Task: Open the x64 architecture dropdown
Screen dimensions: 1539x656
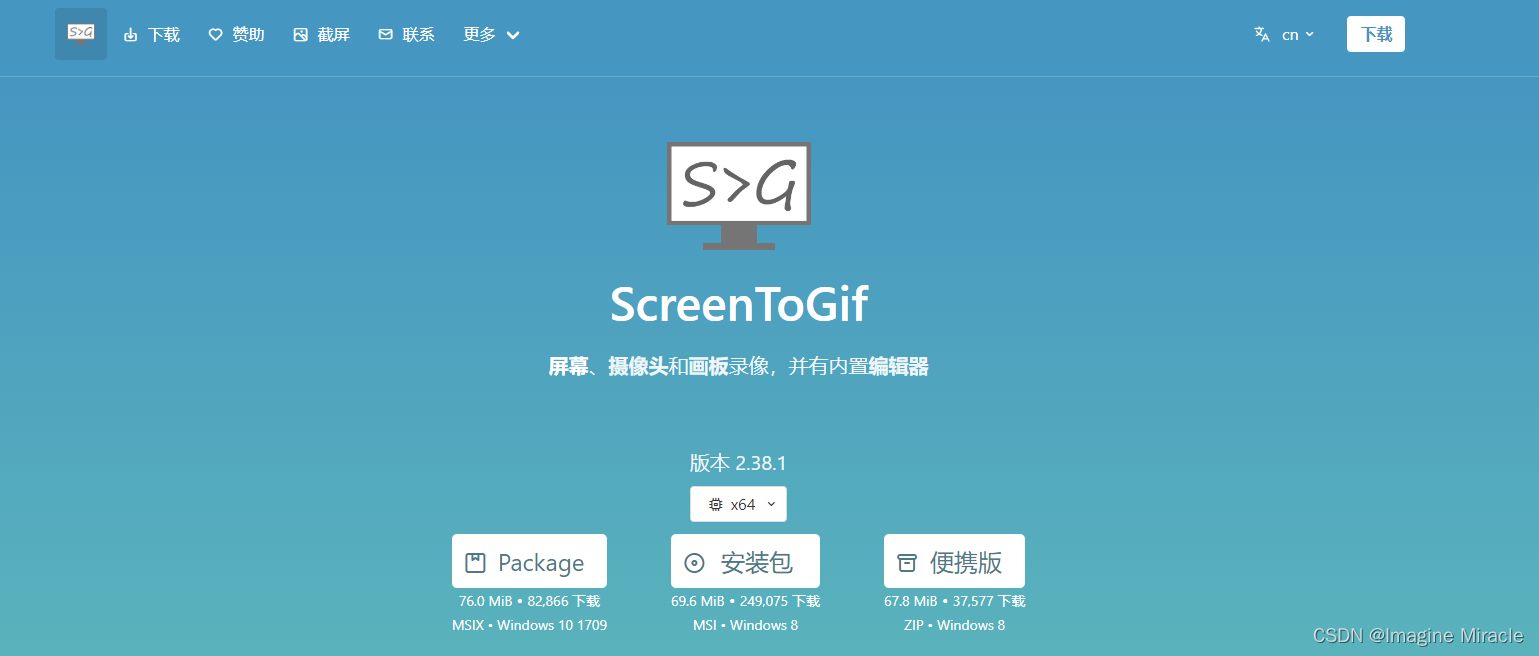Action: [x=738, y=504]
